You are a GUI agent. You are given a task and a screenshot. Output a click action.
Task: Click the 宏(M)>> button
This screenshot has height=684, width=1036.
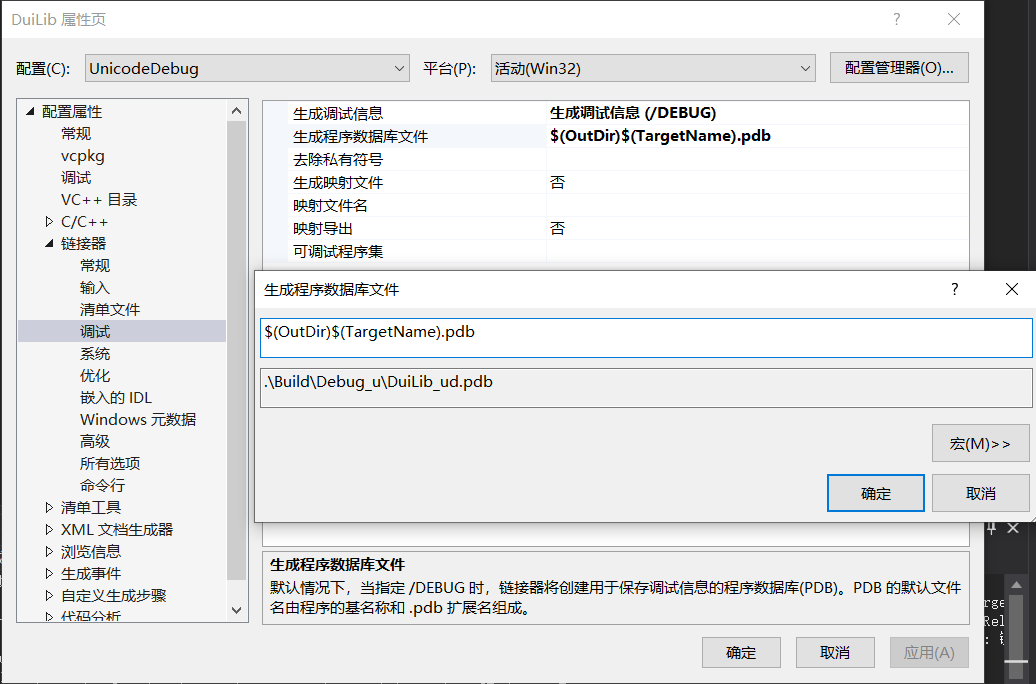coord(980,443)
